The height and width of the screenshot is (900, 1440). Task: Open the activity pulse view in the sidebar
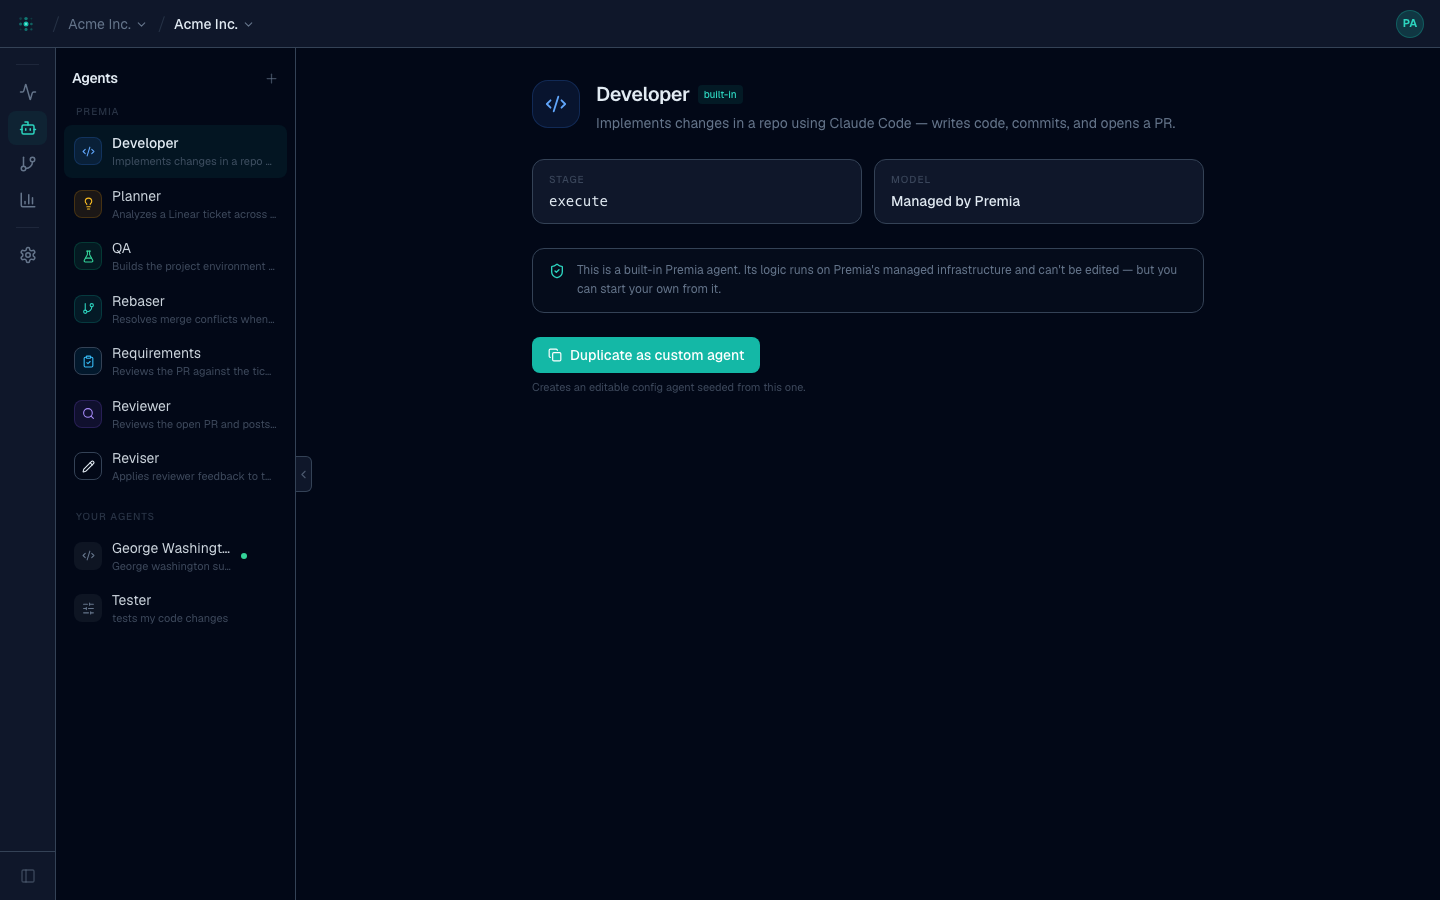(x=28, y=92)
